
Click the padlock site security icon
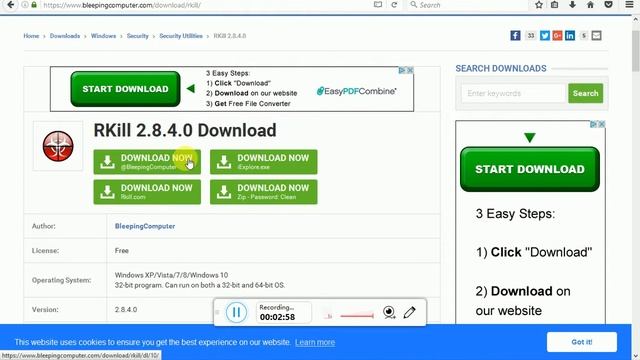34,5
